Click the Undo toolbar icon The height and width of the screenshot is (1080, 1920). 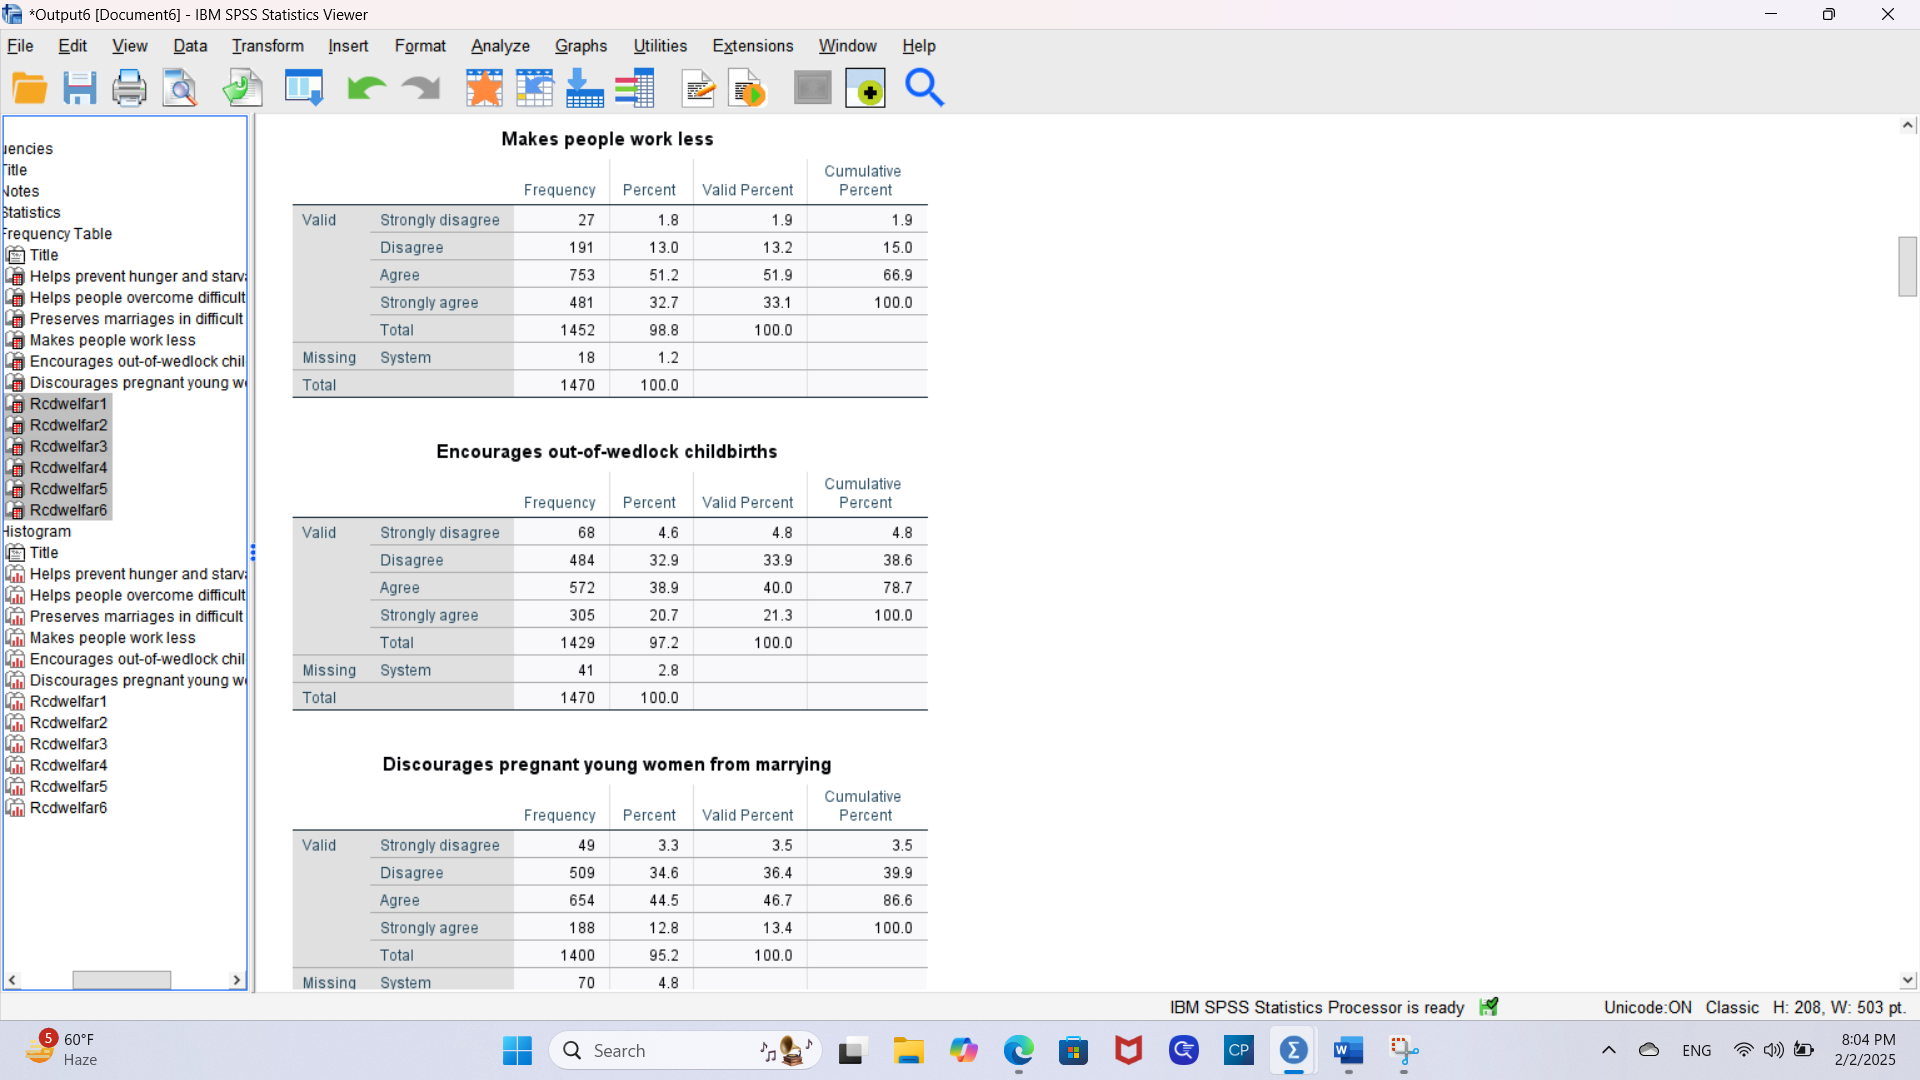(x=365, y=88)
